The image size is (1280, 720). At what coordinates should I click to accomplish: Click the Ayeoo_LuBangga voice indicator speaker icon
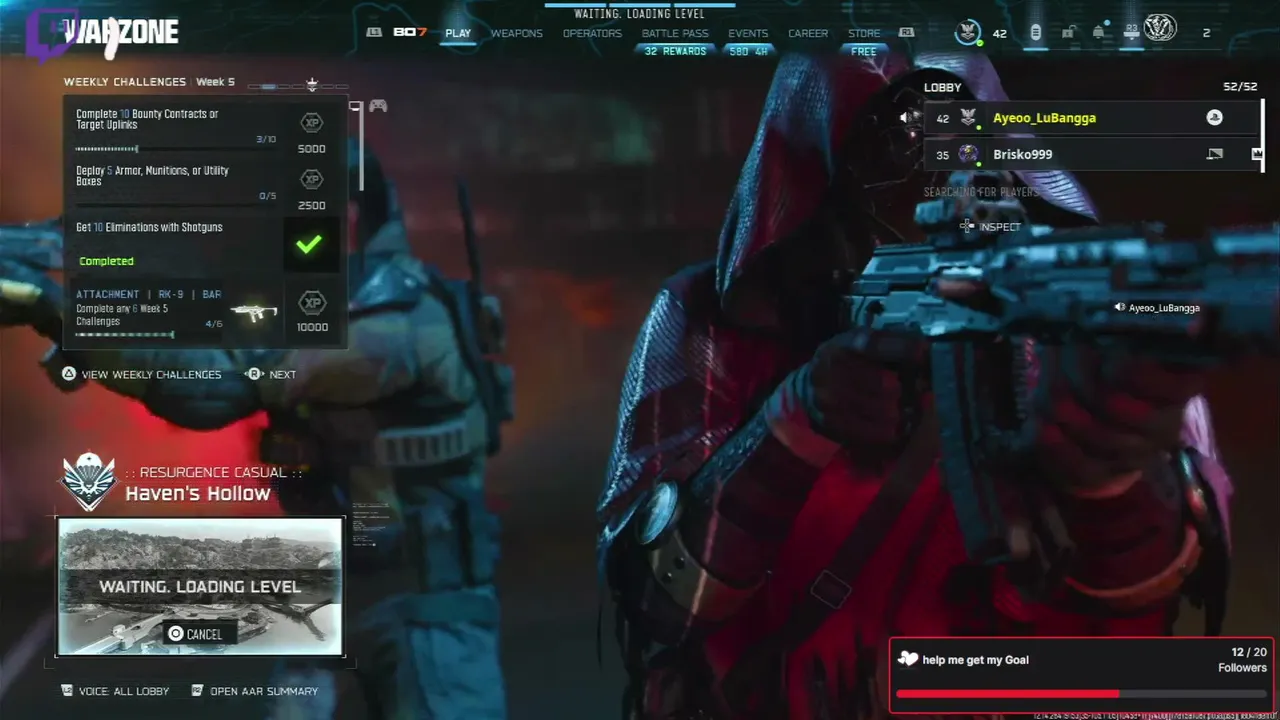[1120, 308]
